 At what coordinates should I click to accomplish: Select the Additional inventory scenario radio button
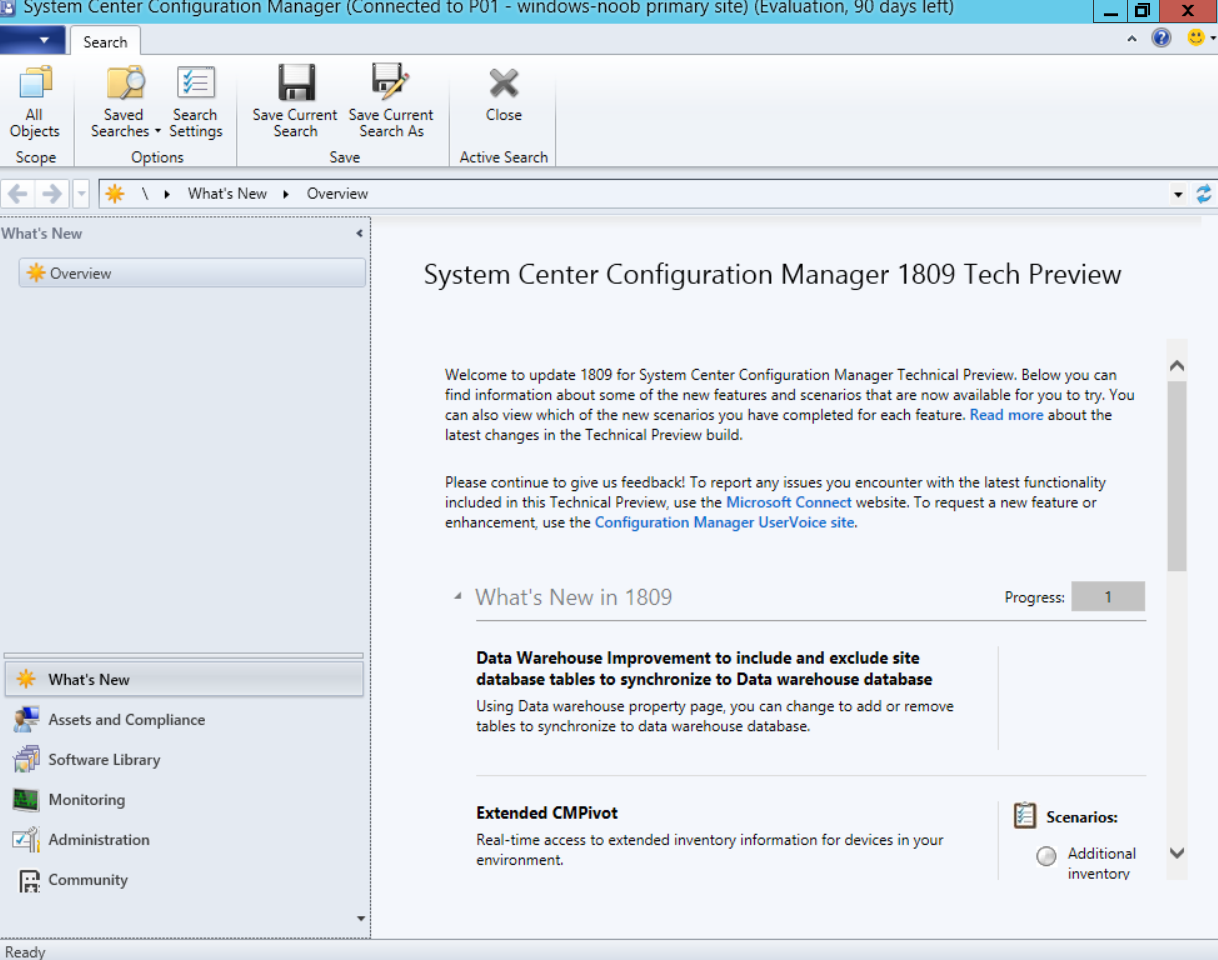[1046, 857]
